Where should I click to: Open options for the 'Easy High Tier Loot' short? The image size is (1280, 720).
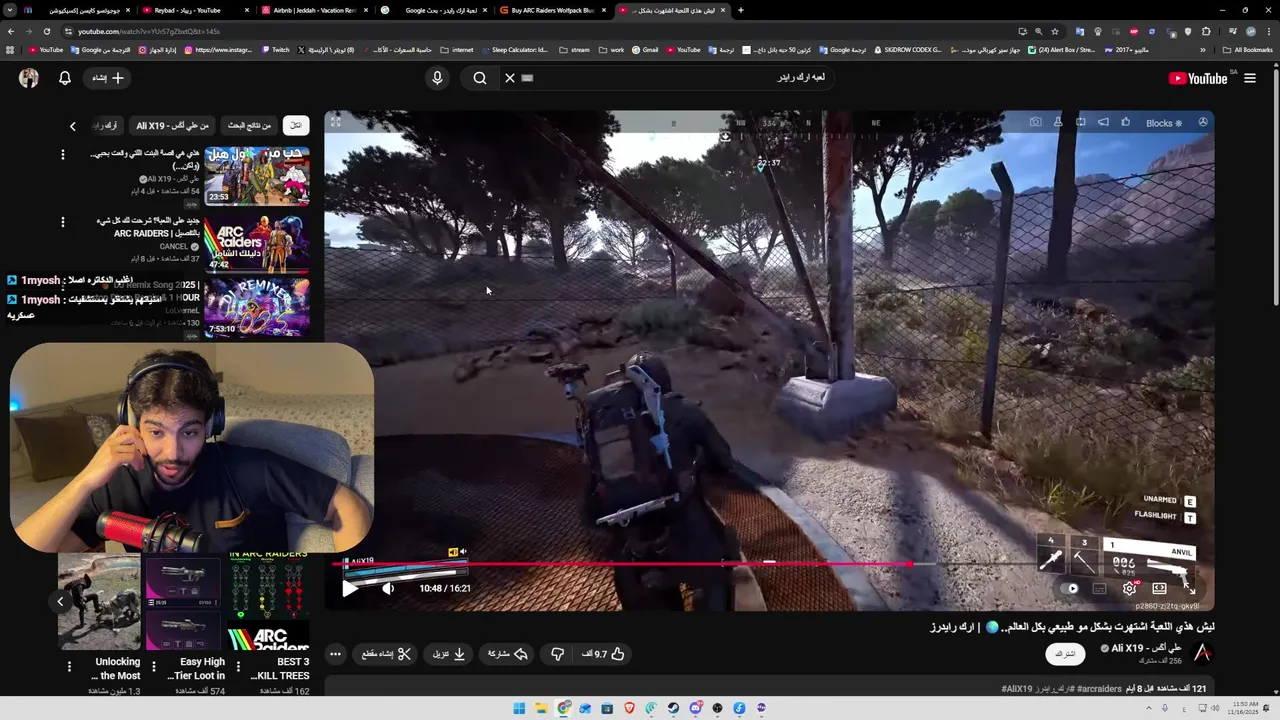pos(153,667)
